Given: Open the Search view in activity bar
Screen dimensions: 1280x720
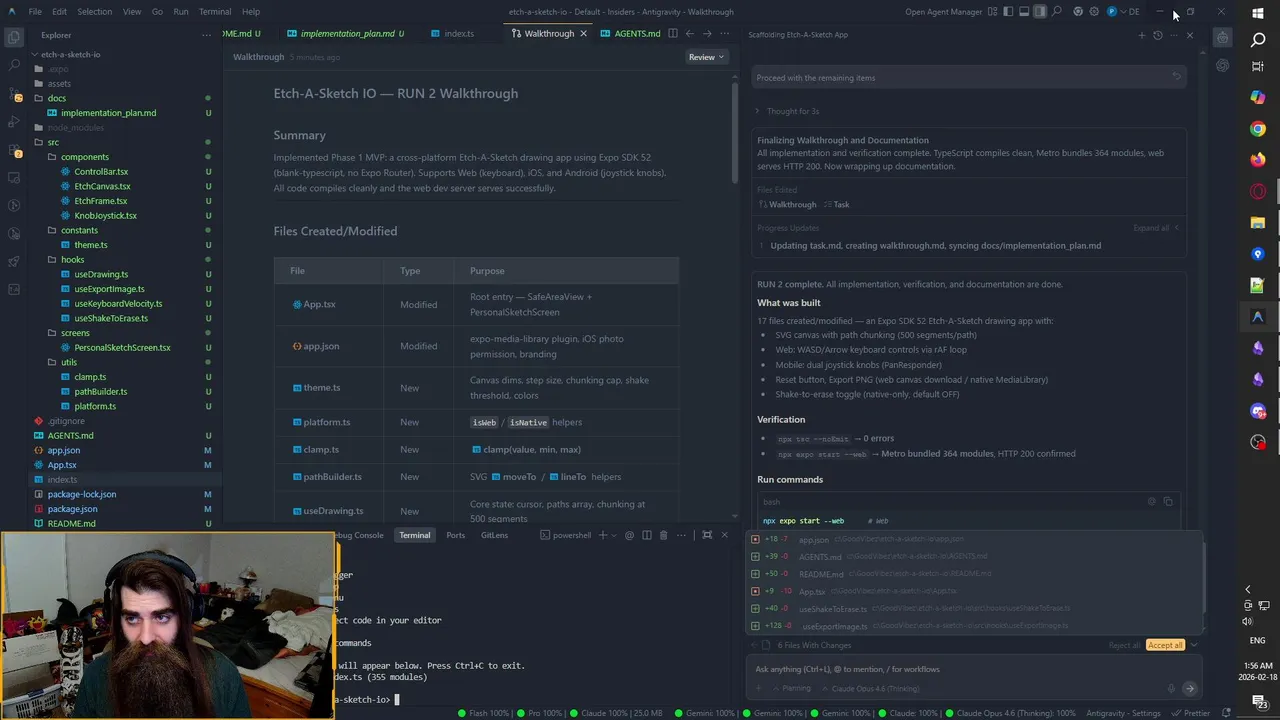Looking at the screenshot, I should pos(14,65).
